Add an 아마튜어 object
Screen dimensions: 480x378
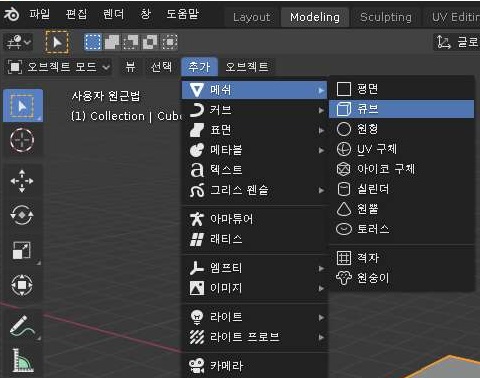(x=255, y=219)
